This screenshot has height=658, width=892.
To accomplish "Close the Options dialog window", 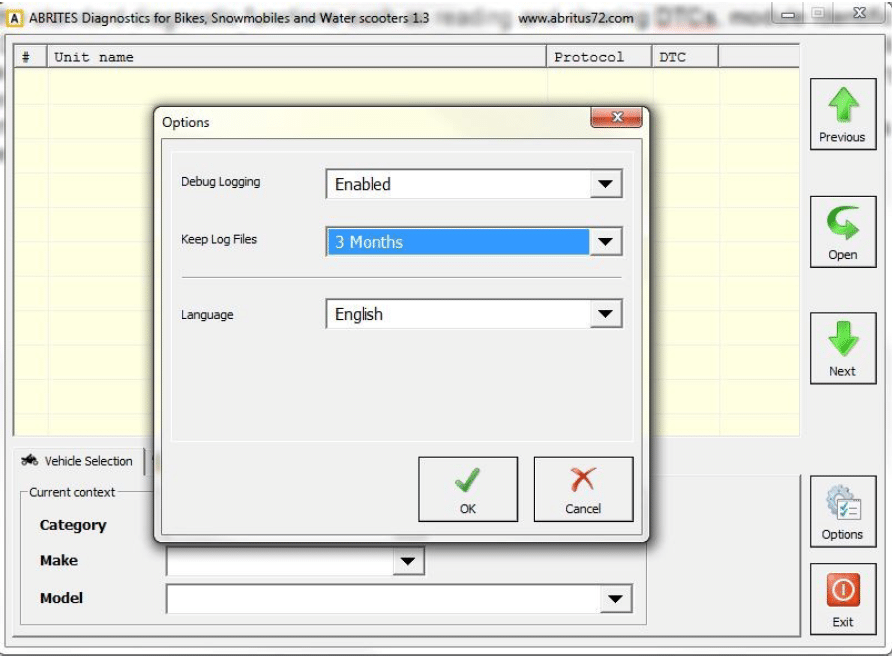I will tap(616, 118).
